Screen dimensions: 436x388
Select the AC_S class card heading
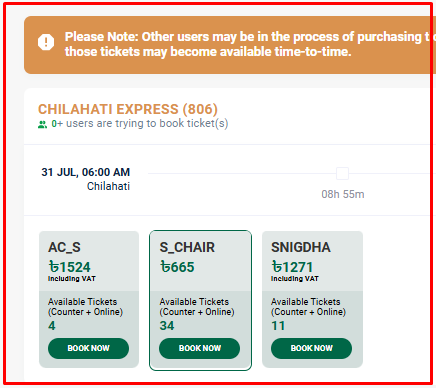tap(64, 247)
